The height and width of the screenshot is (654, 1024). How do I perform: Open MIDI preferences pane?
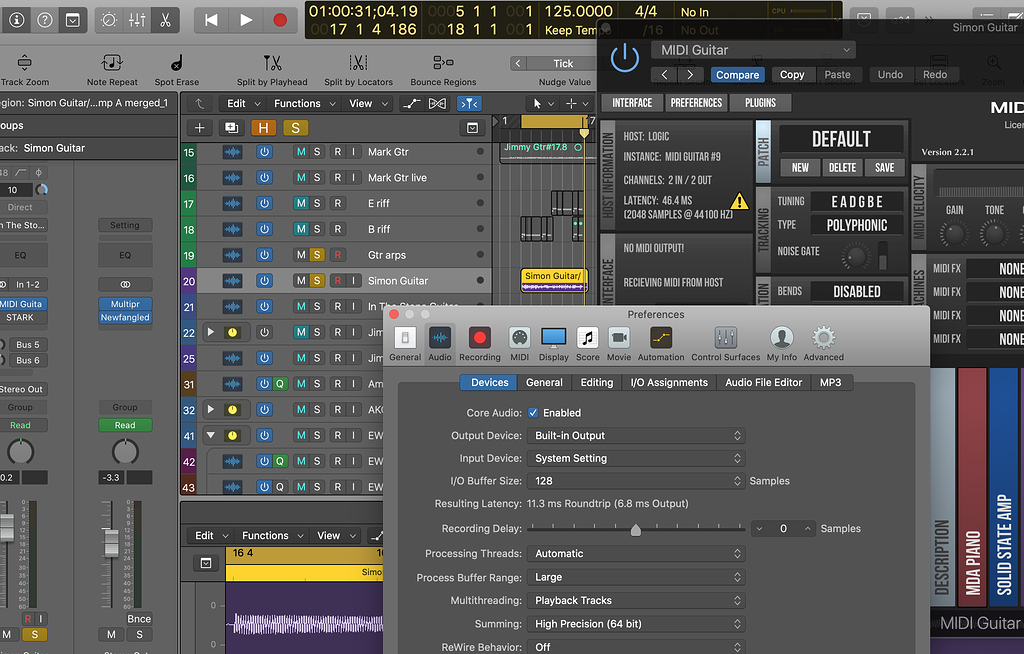point(519,340)
